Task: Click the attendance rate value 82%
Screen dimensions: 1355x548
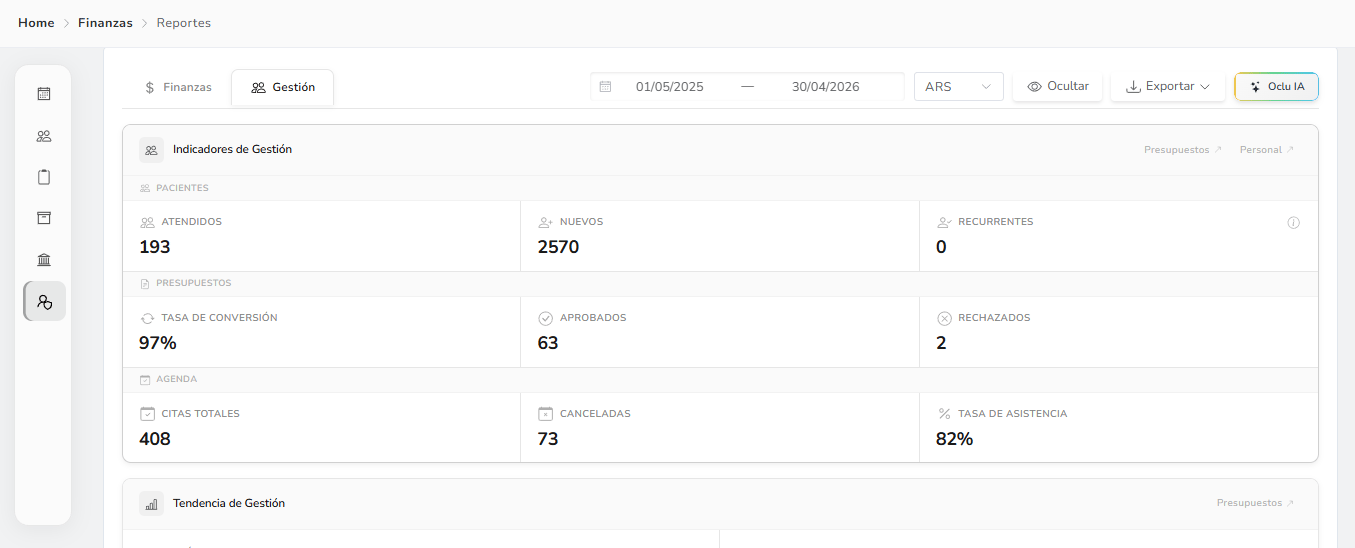Action: (x=955, y=439)
